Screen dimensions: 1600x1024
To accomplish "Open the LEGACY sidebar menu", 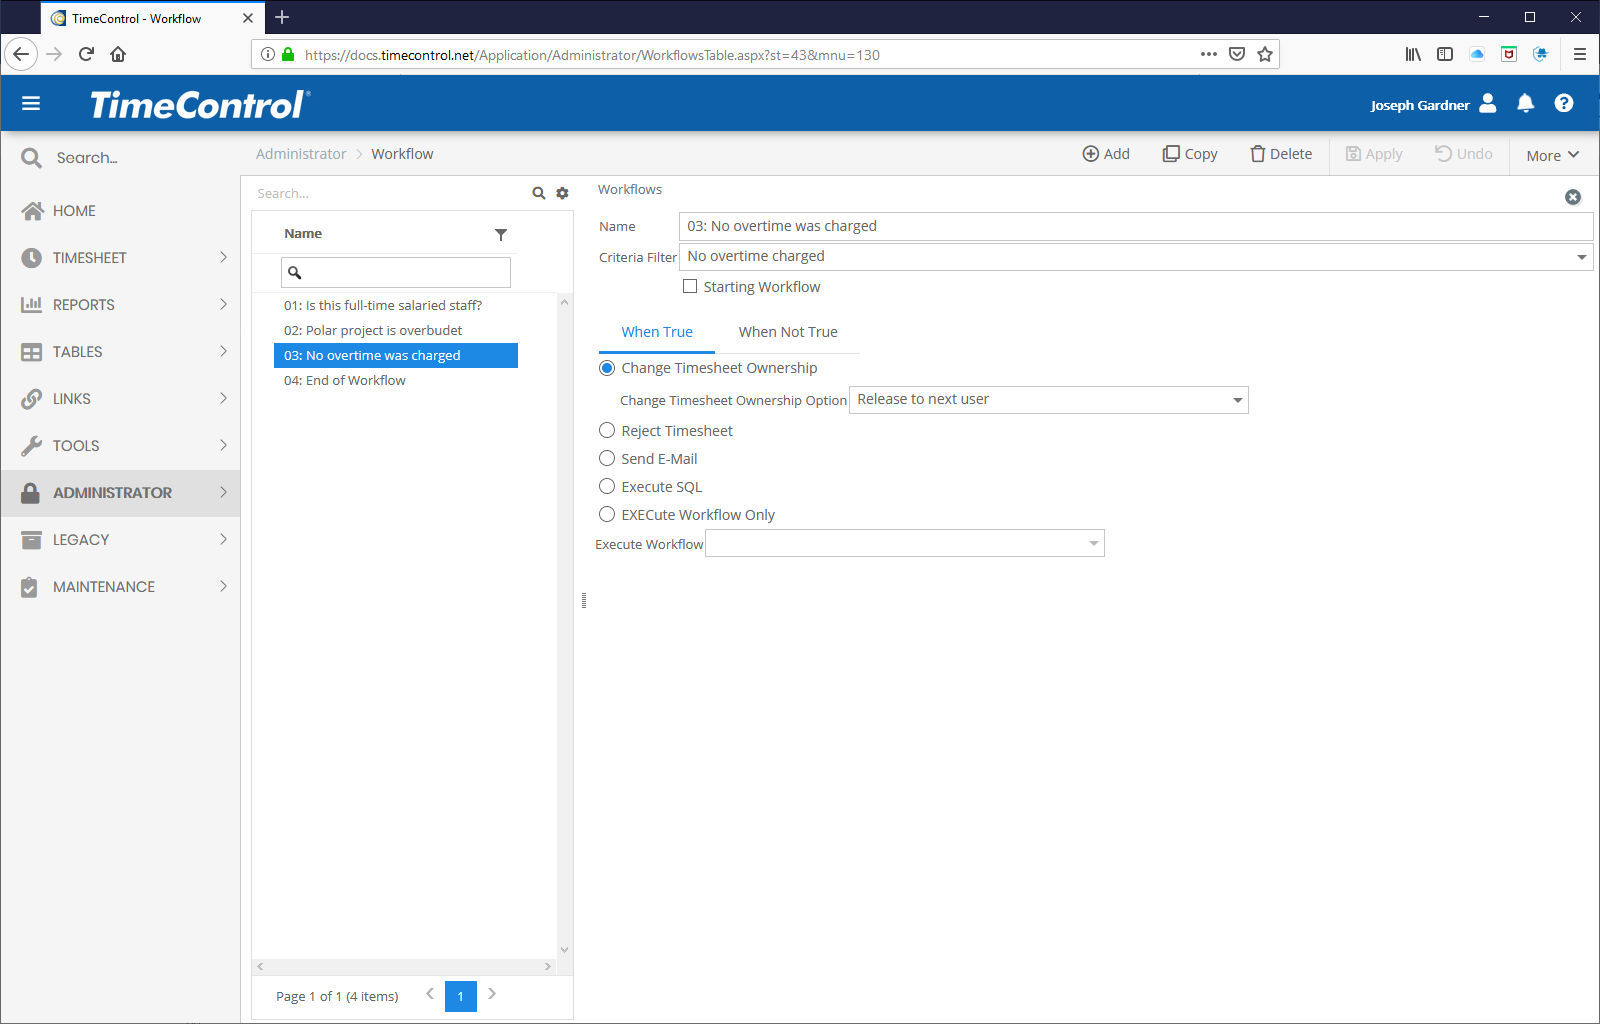I will (120, 540).
